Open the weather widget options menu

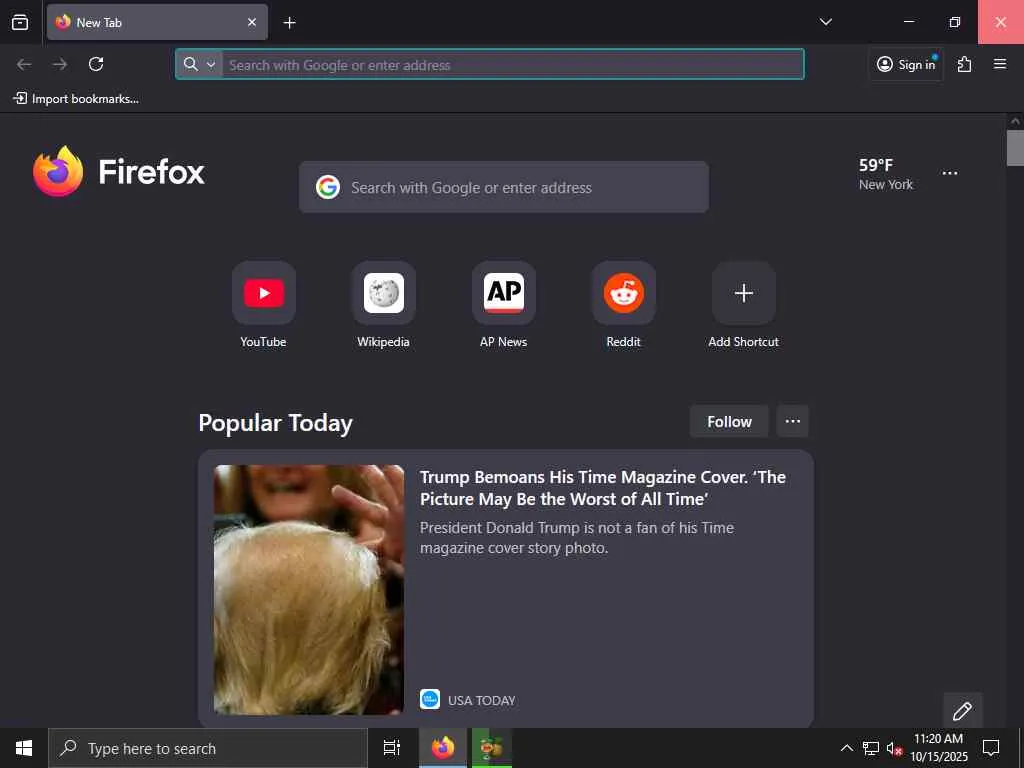coord(950,173)
